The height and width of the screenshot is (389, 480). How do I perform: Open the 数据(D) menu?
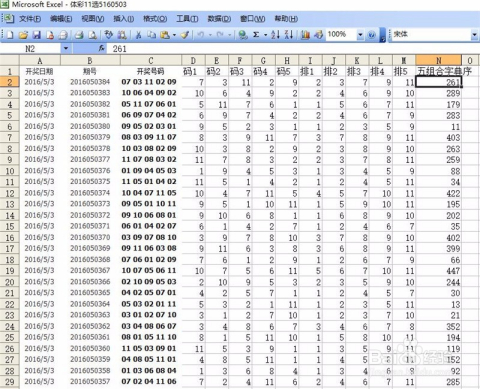219,19
